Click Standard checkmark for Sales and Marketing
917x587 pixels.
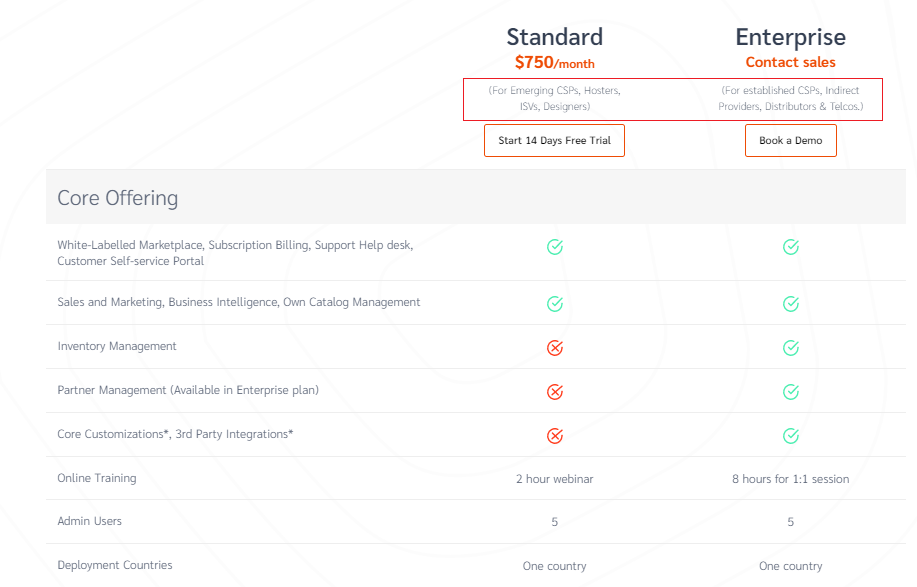click(x=555, y=304)
